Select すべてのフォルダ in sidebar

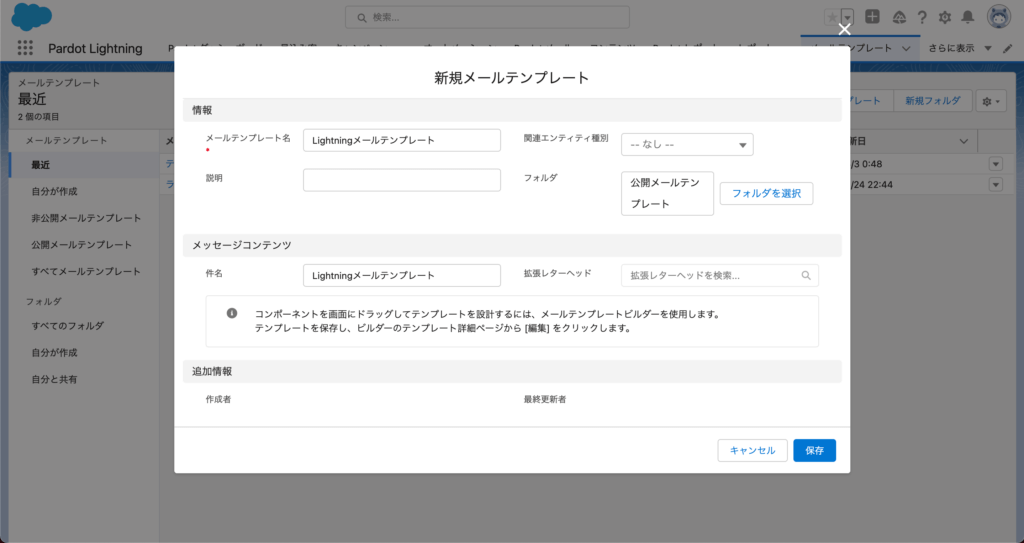click(68, 325)
